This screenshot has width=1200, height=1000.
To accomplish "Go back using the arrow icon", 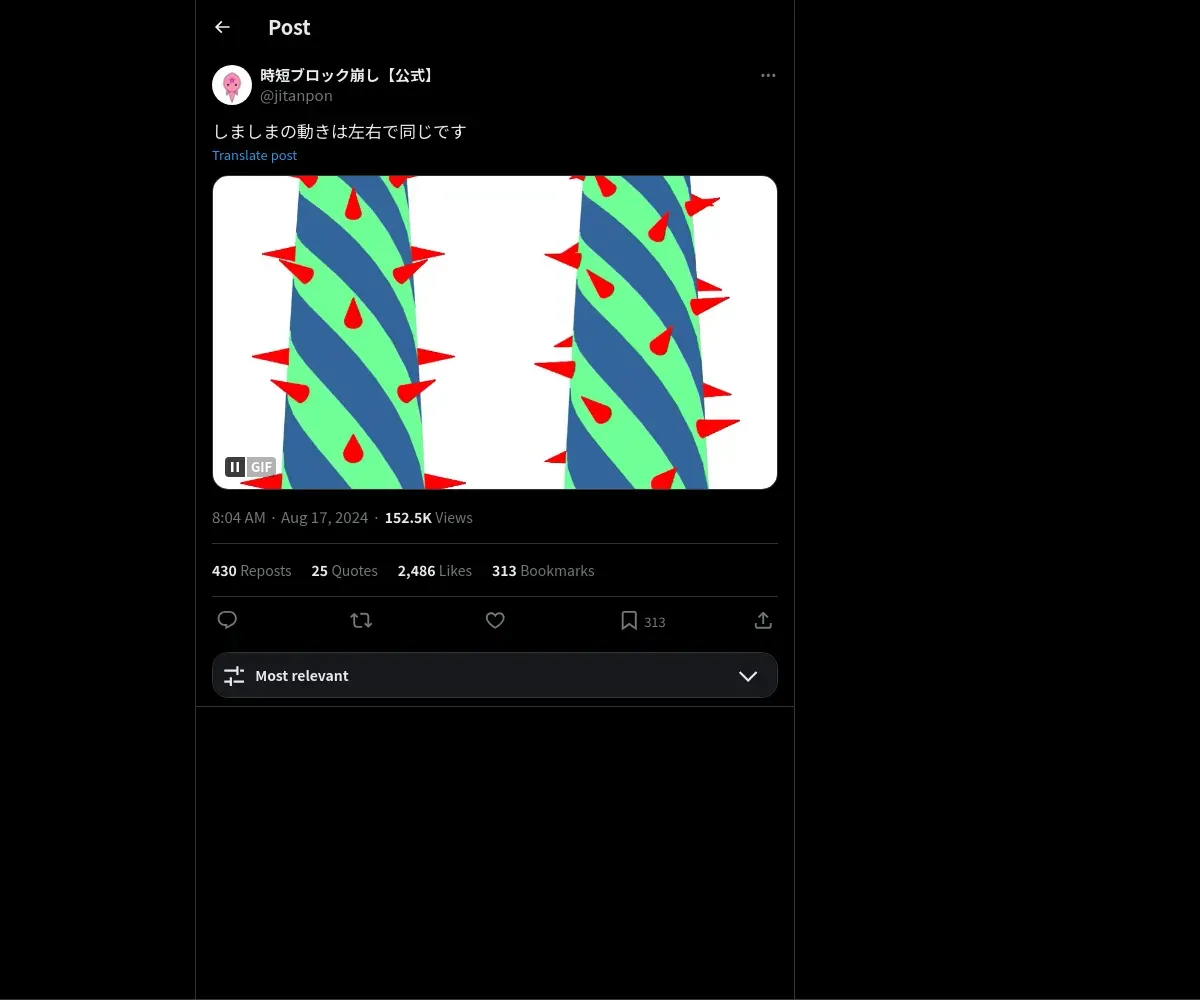I will click(222, 27).
